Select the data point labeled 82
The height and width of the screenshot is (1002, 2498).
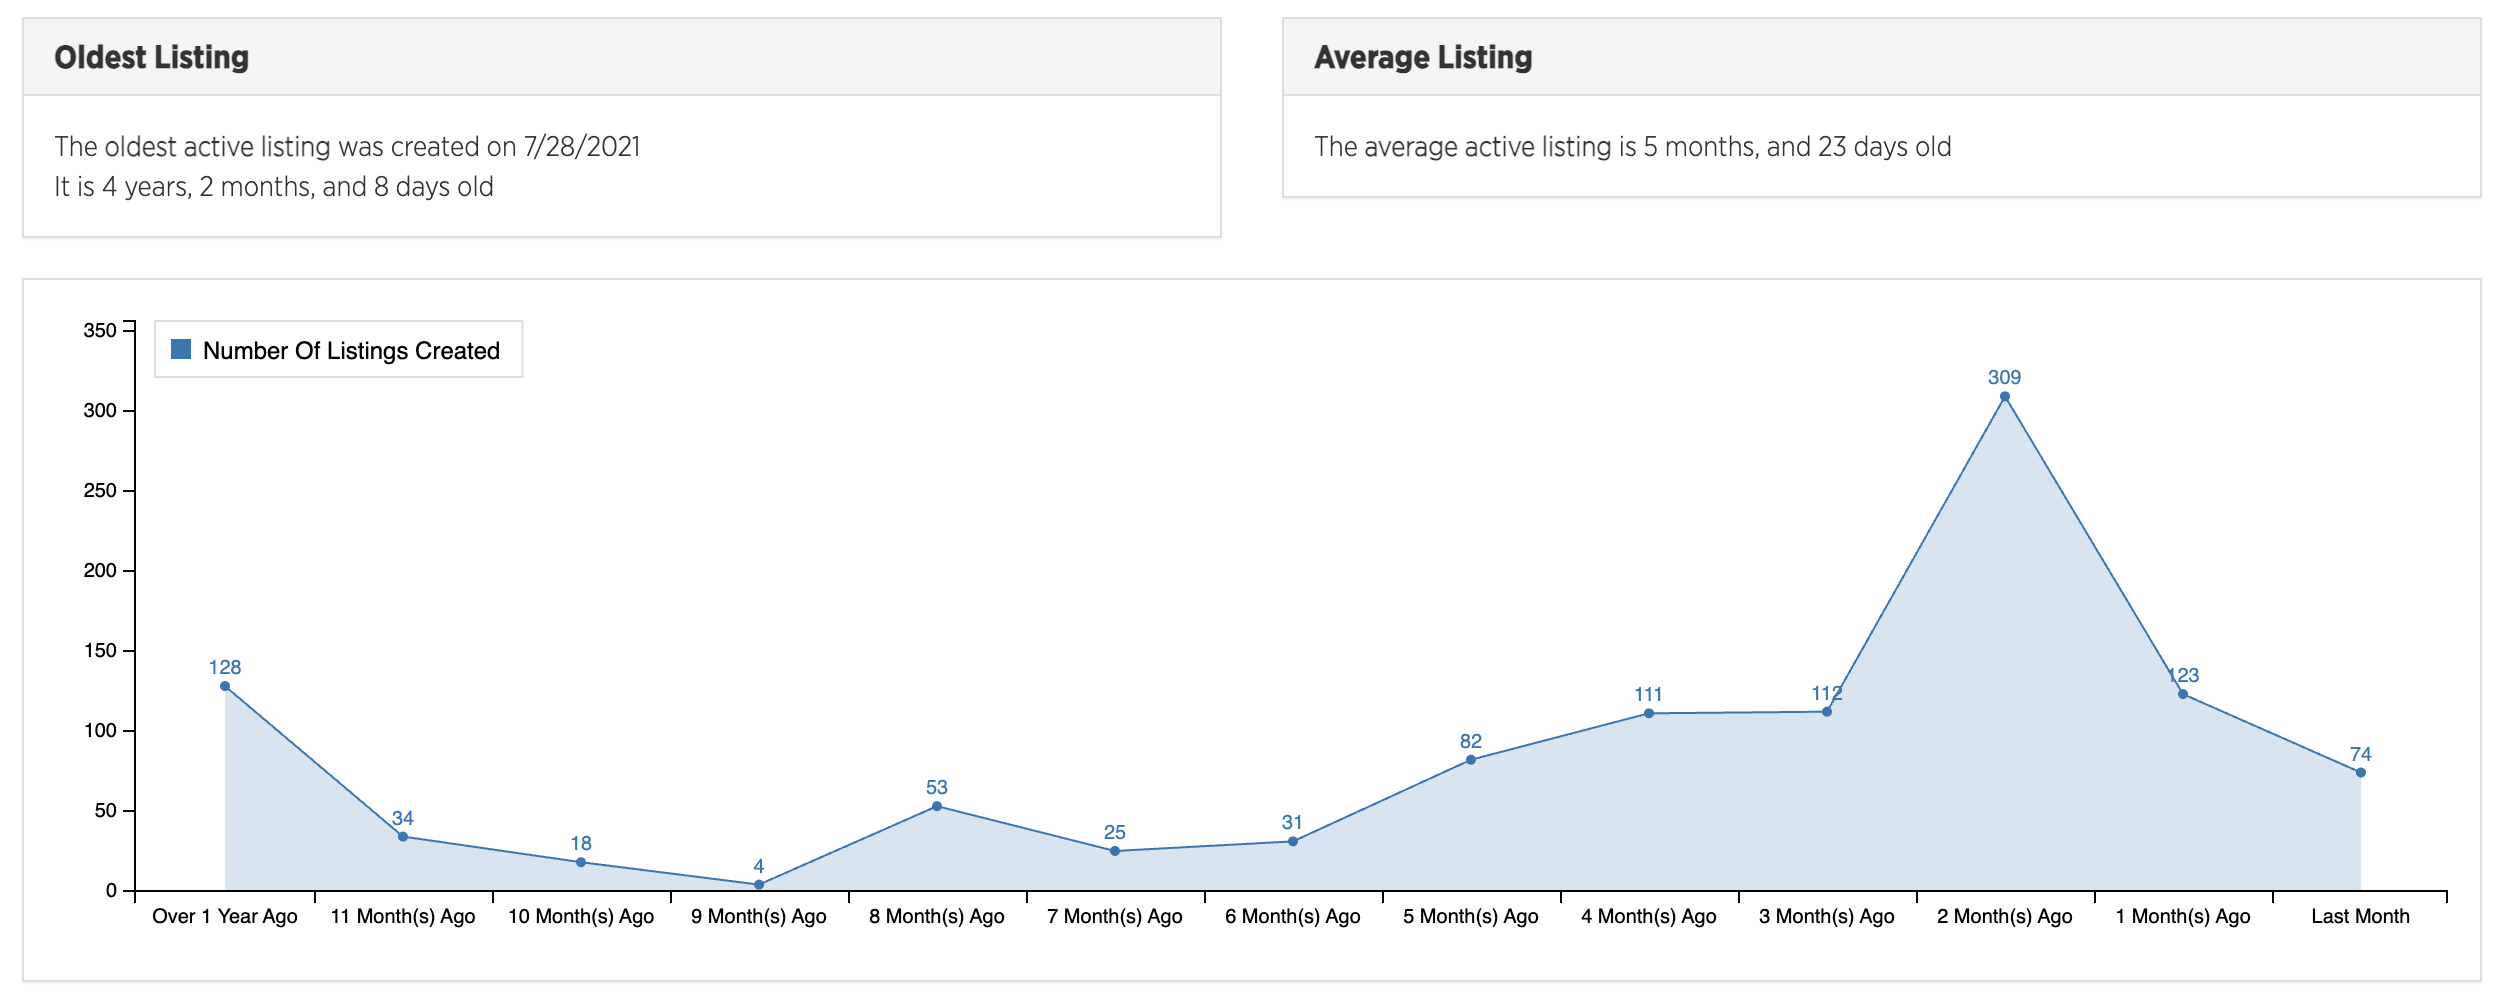(x=1470, y=760)
